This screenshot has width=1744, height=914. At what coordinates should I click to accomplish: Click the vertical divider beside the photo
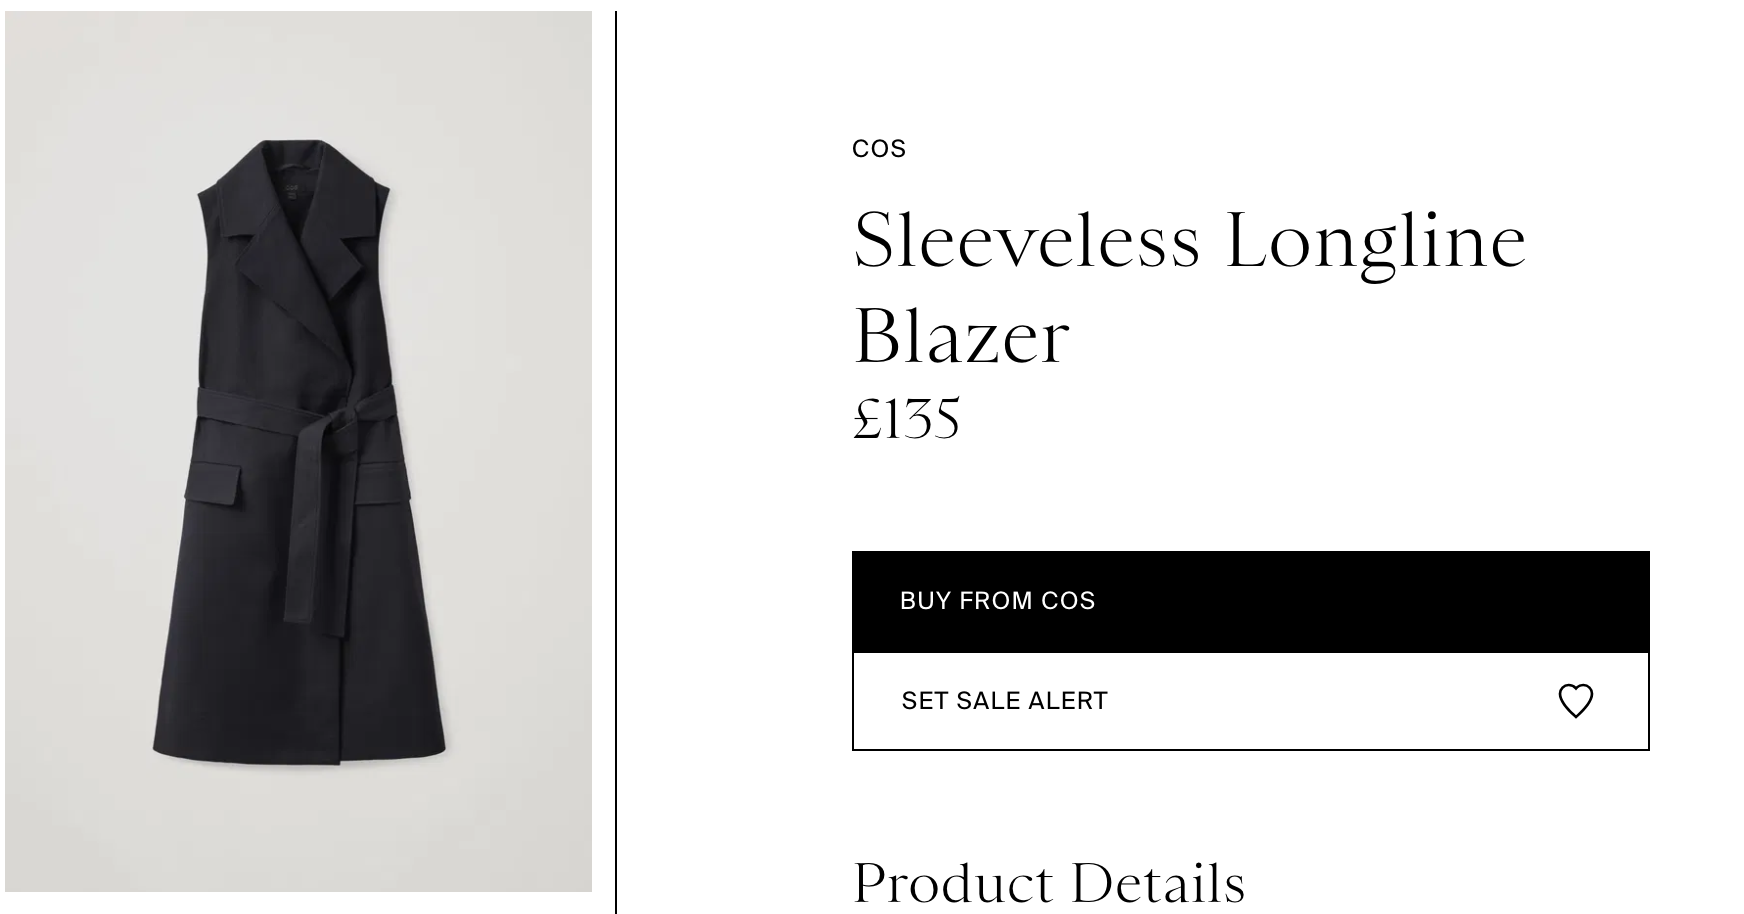coord(616,460)
